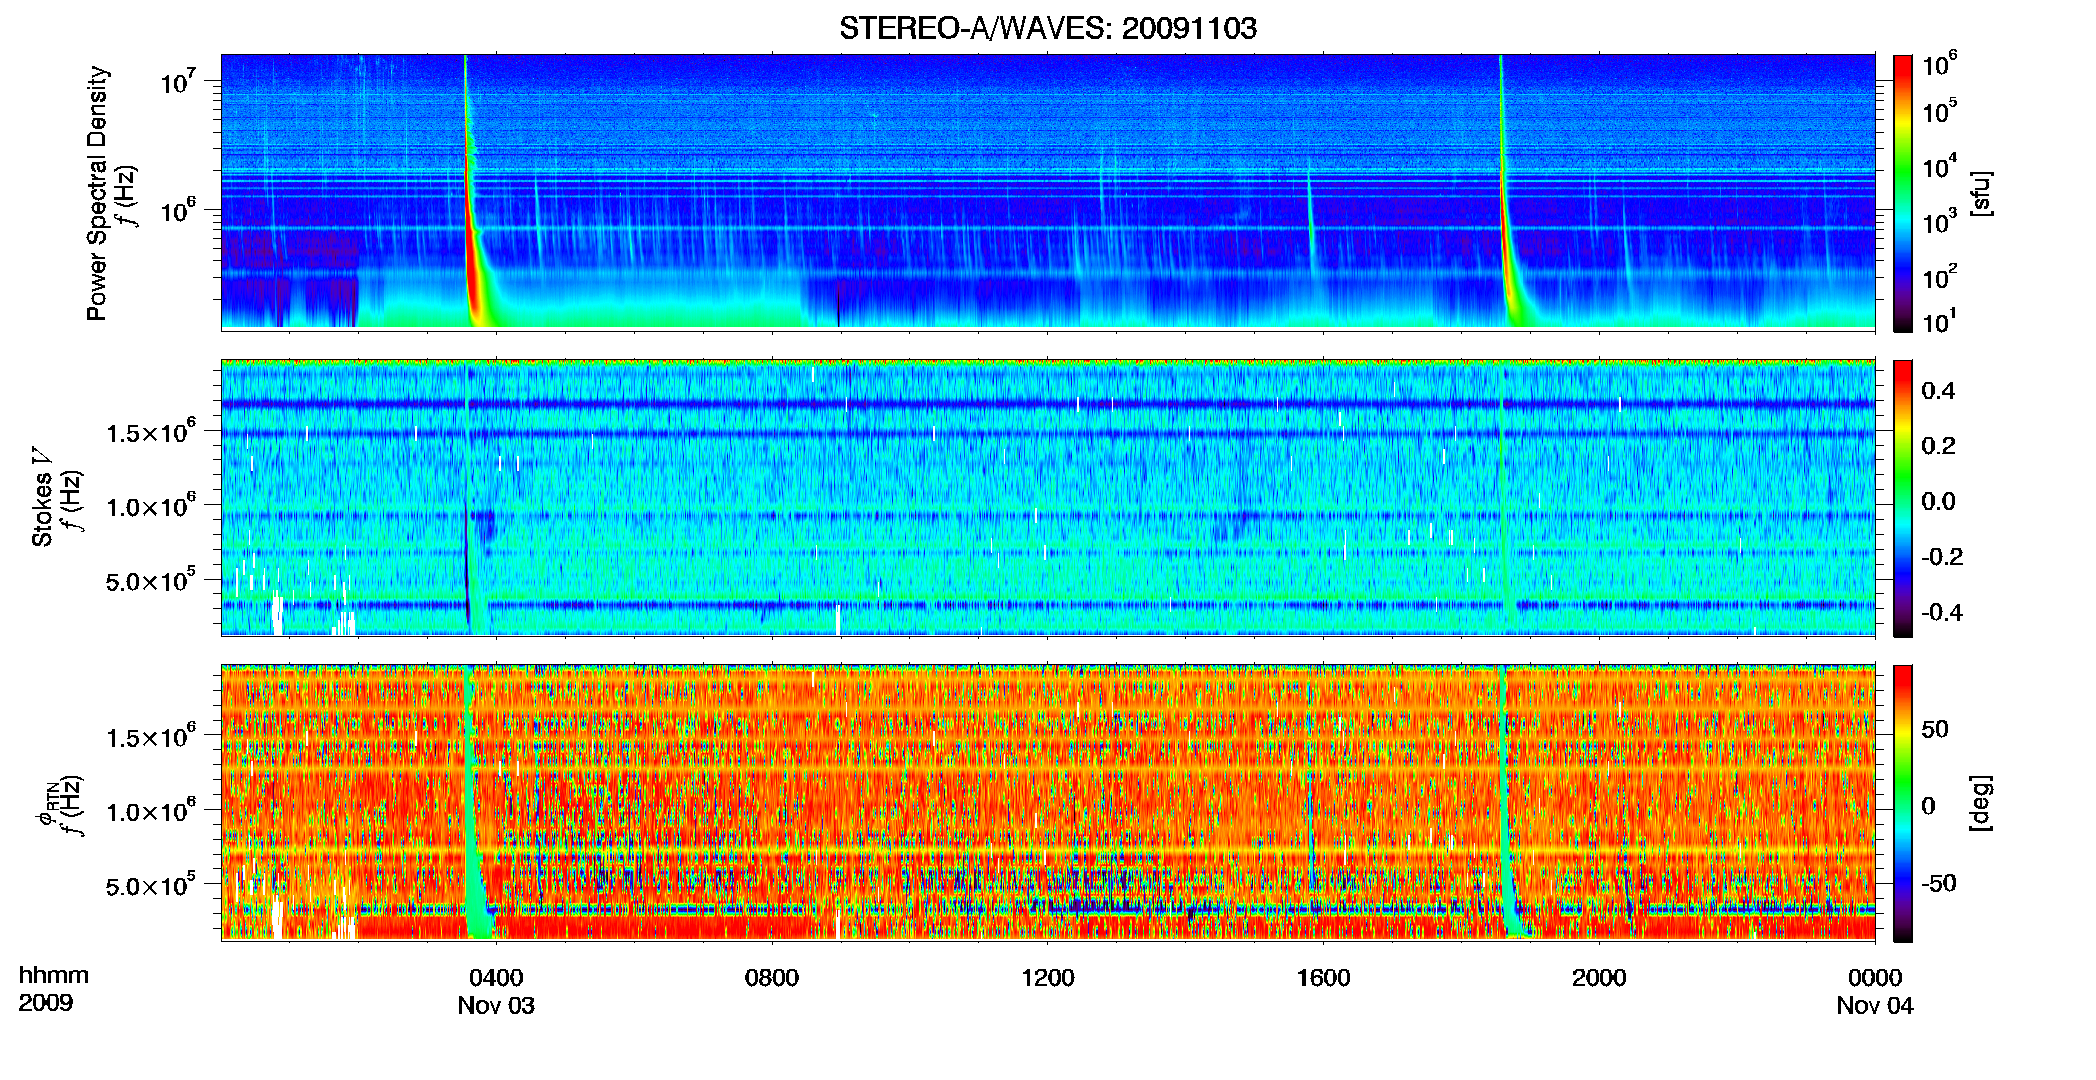The image size is (2096, 1080).
Task: Select the 10^3 label on sfu colorbar
Action: [1940, 221]
